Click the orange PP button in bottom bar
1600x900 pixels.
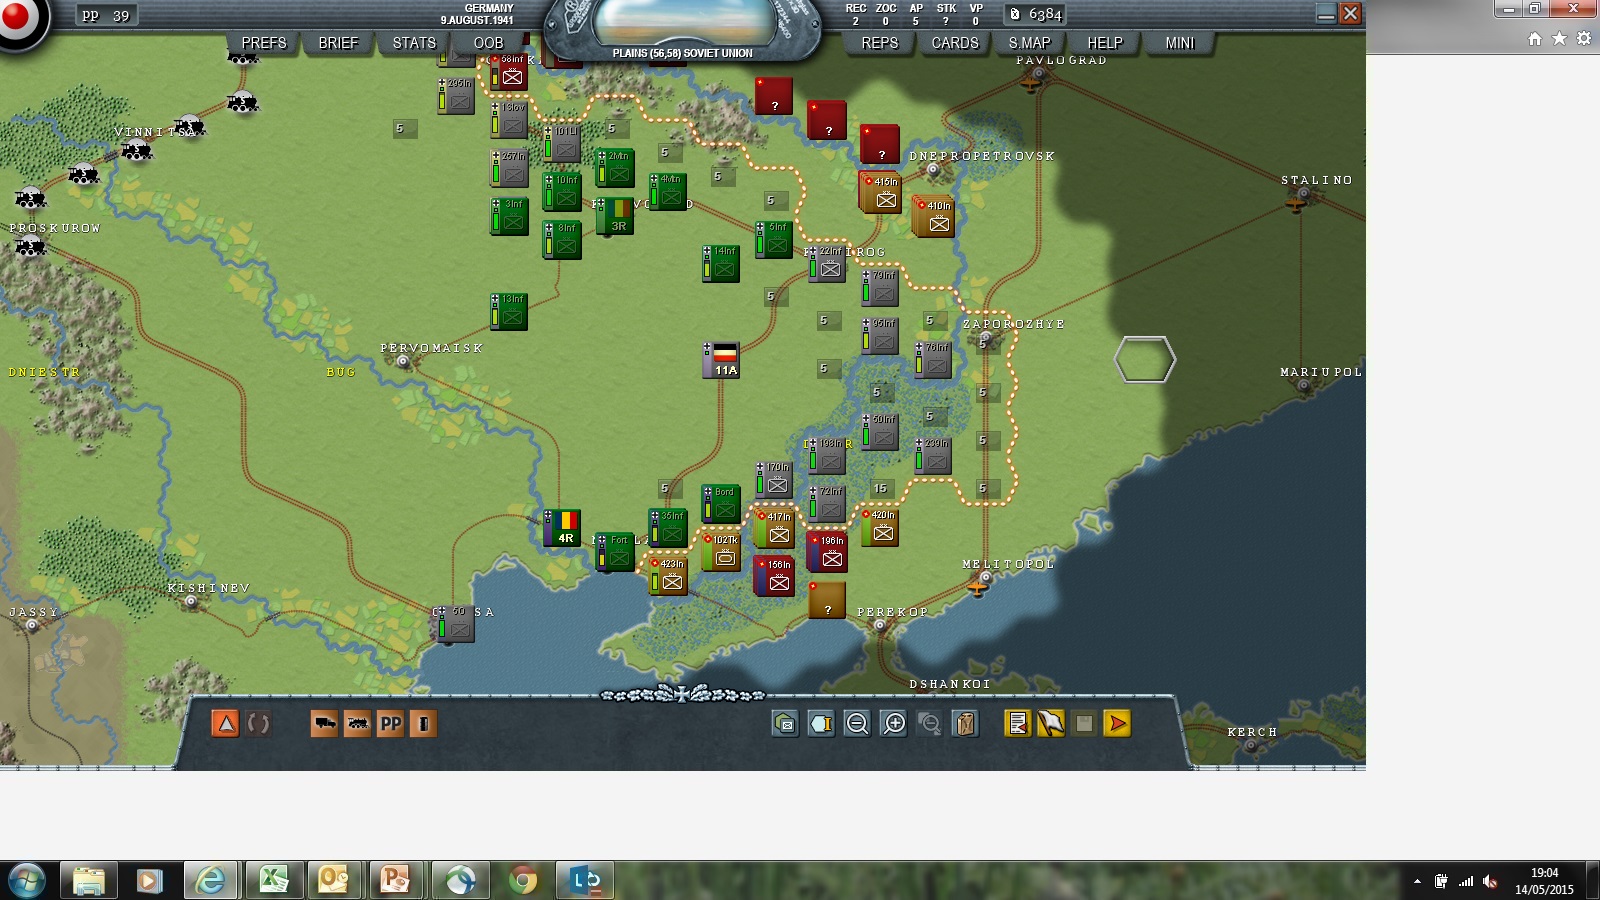[390, 723]
